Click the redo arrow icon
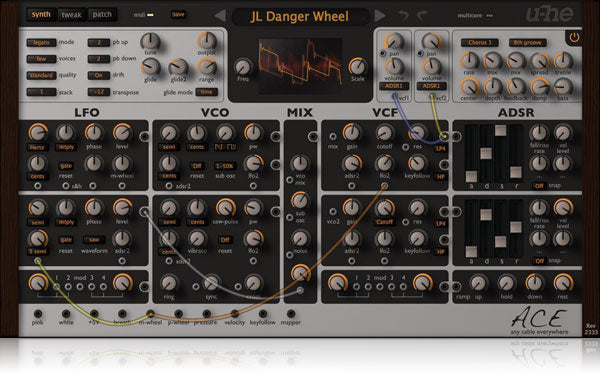Image resolution: width=600 pixels, height=375 pixels. pyautogui.click(x=422, y=15)
